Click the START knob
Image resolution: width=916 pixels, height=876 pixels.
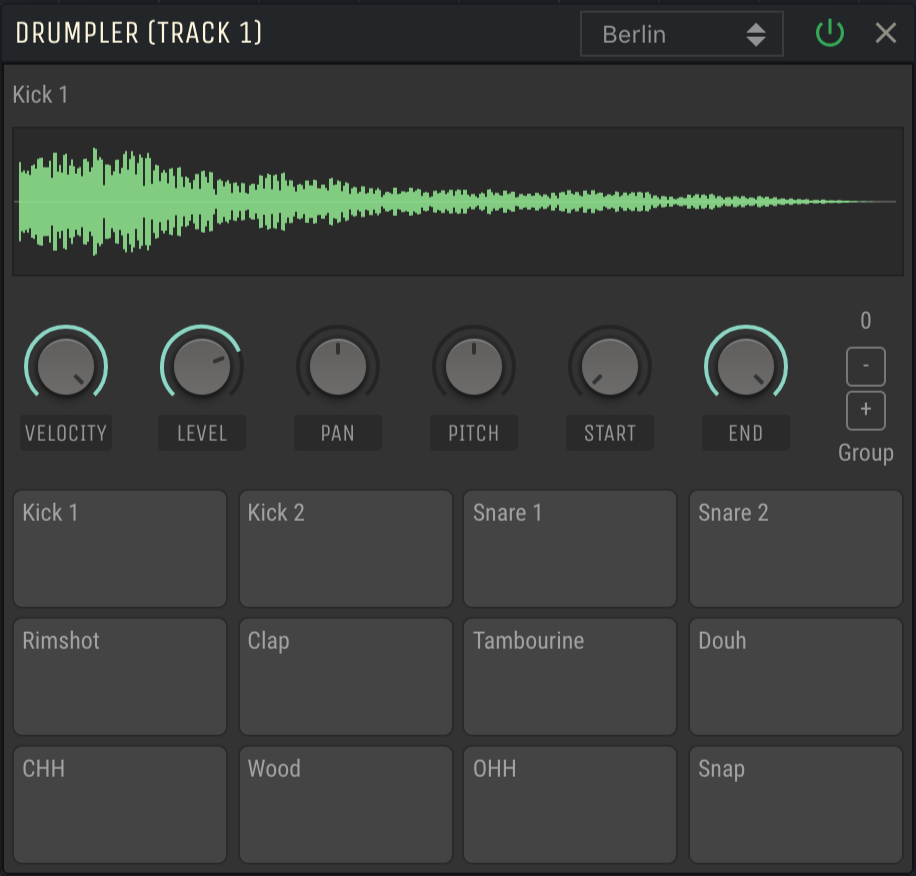pos(609,365)
